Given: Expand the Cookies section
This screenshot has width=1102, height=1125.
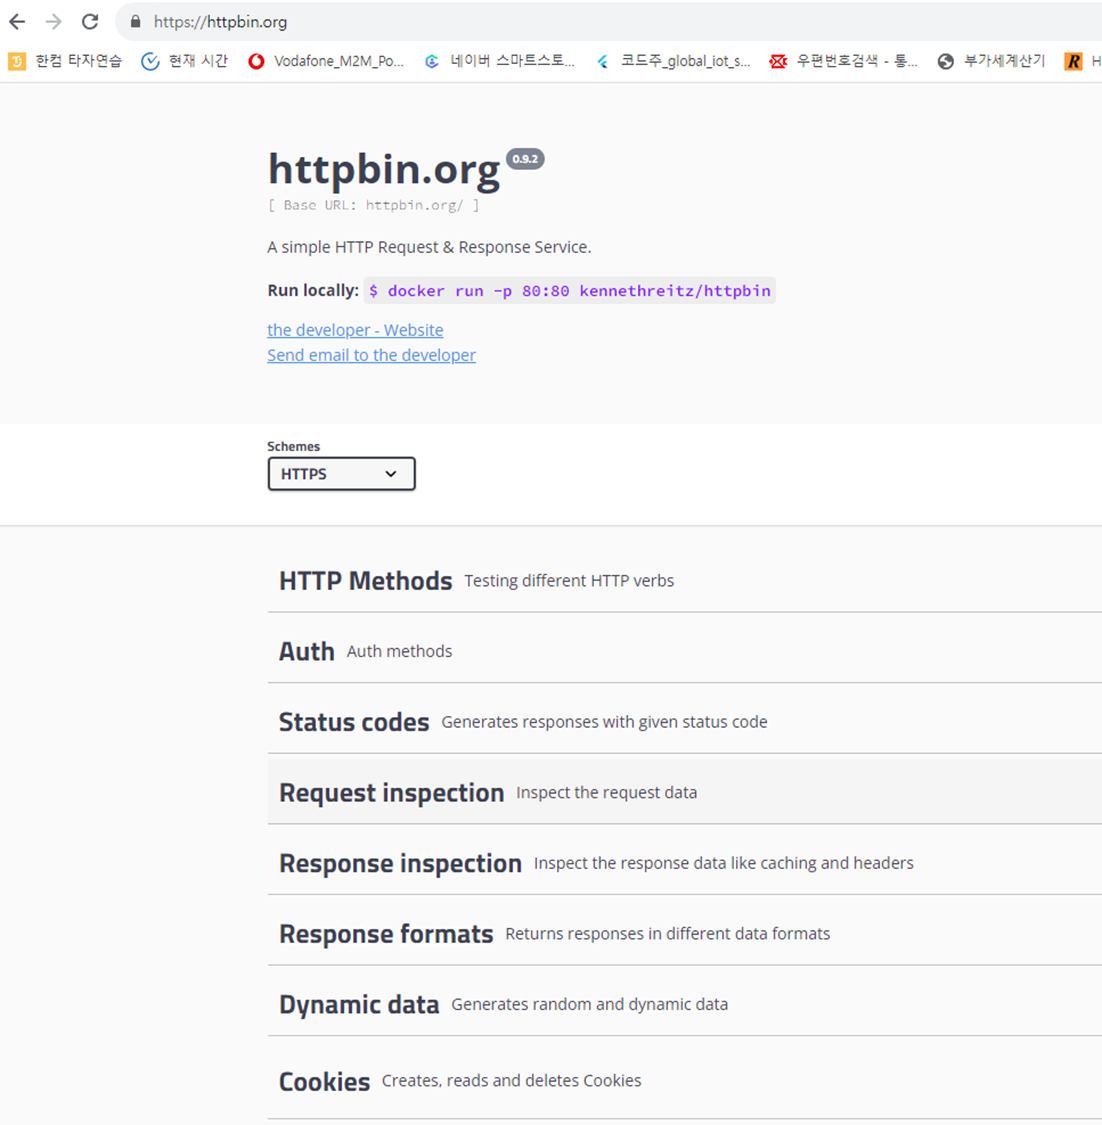Looking at the screenshot, I should click(684, 1081).
